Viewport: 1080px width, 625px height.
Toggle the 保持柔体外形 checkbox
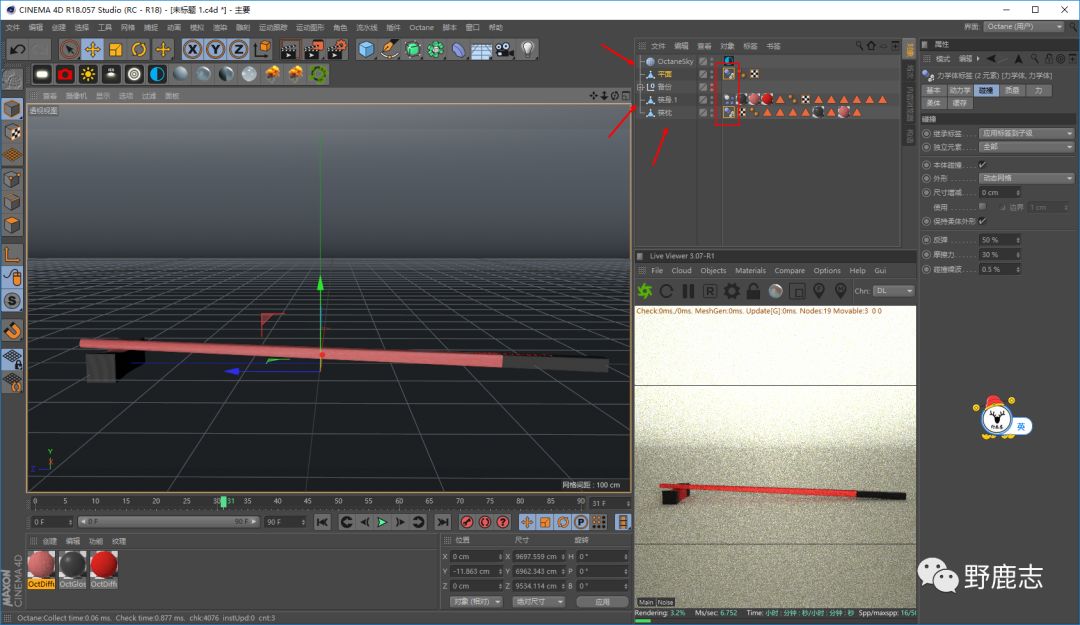click(982, 220)
